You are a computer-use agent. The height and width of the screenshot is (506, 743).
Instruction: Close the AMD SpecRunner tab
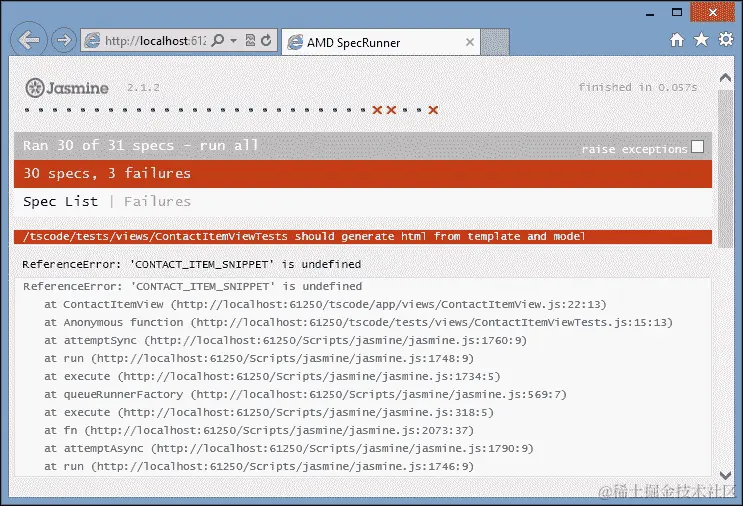click(x=470, y=42)
